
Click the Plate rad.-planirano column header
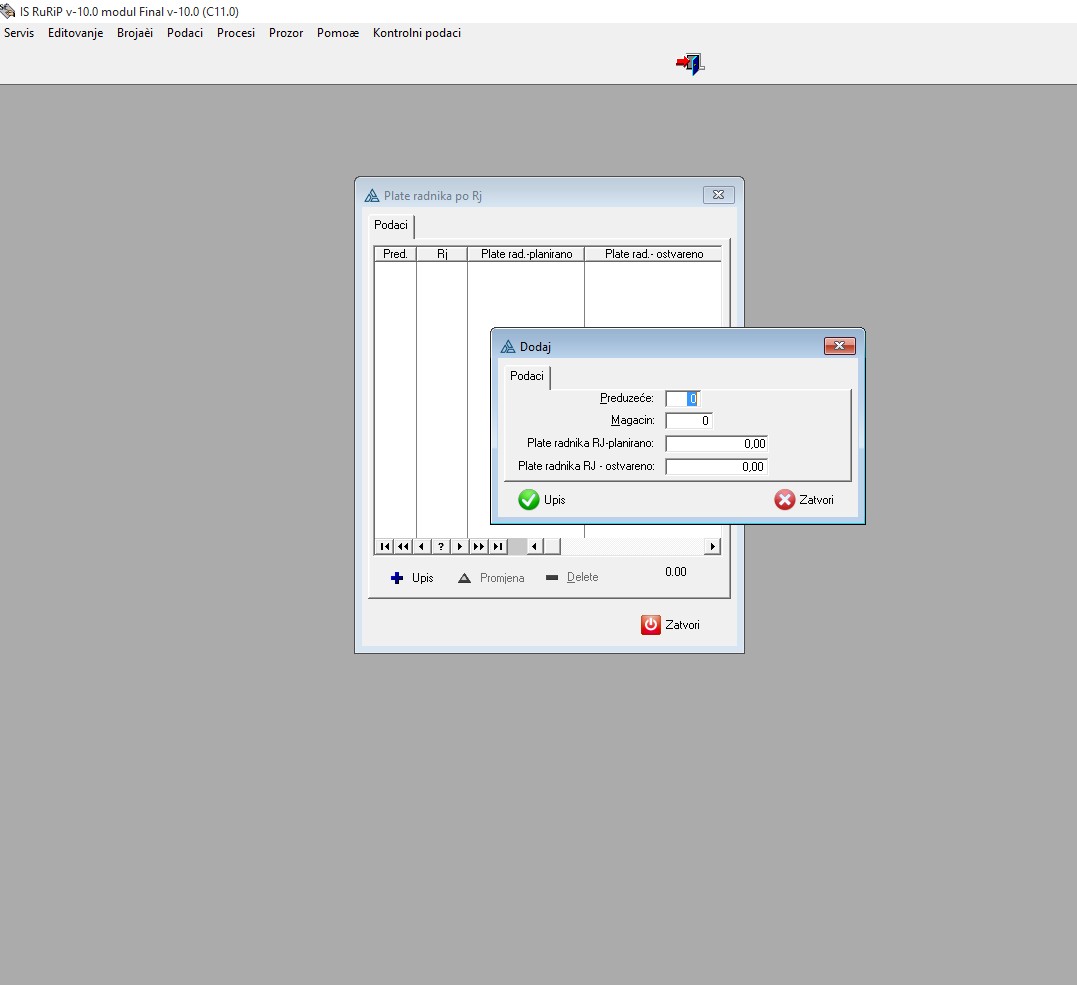coord(526,254)
